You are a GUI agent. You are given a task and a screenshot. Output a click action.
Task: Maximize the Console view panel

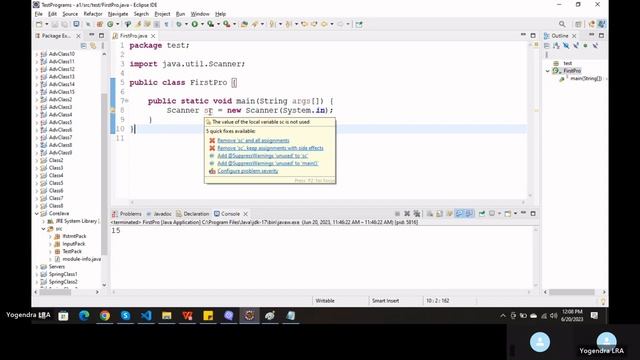click(x=533, y=213)
